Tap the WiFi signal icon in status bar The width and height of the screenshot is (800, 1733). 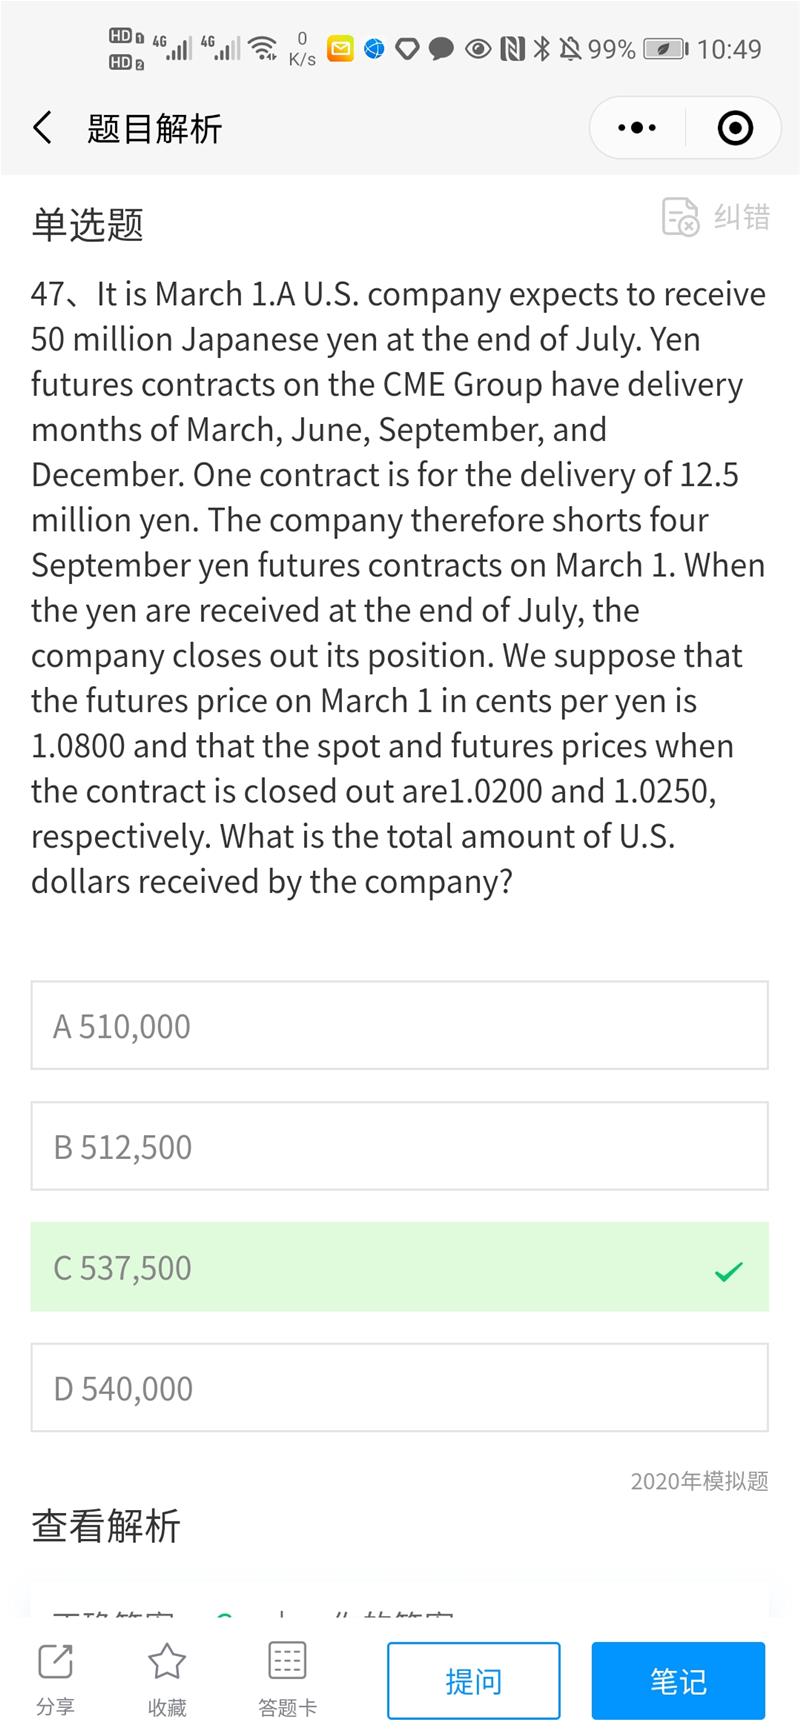pos(263,47)
